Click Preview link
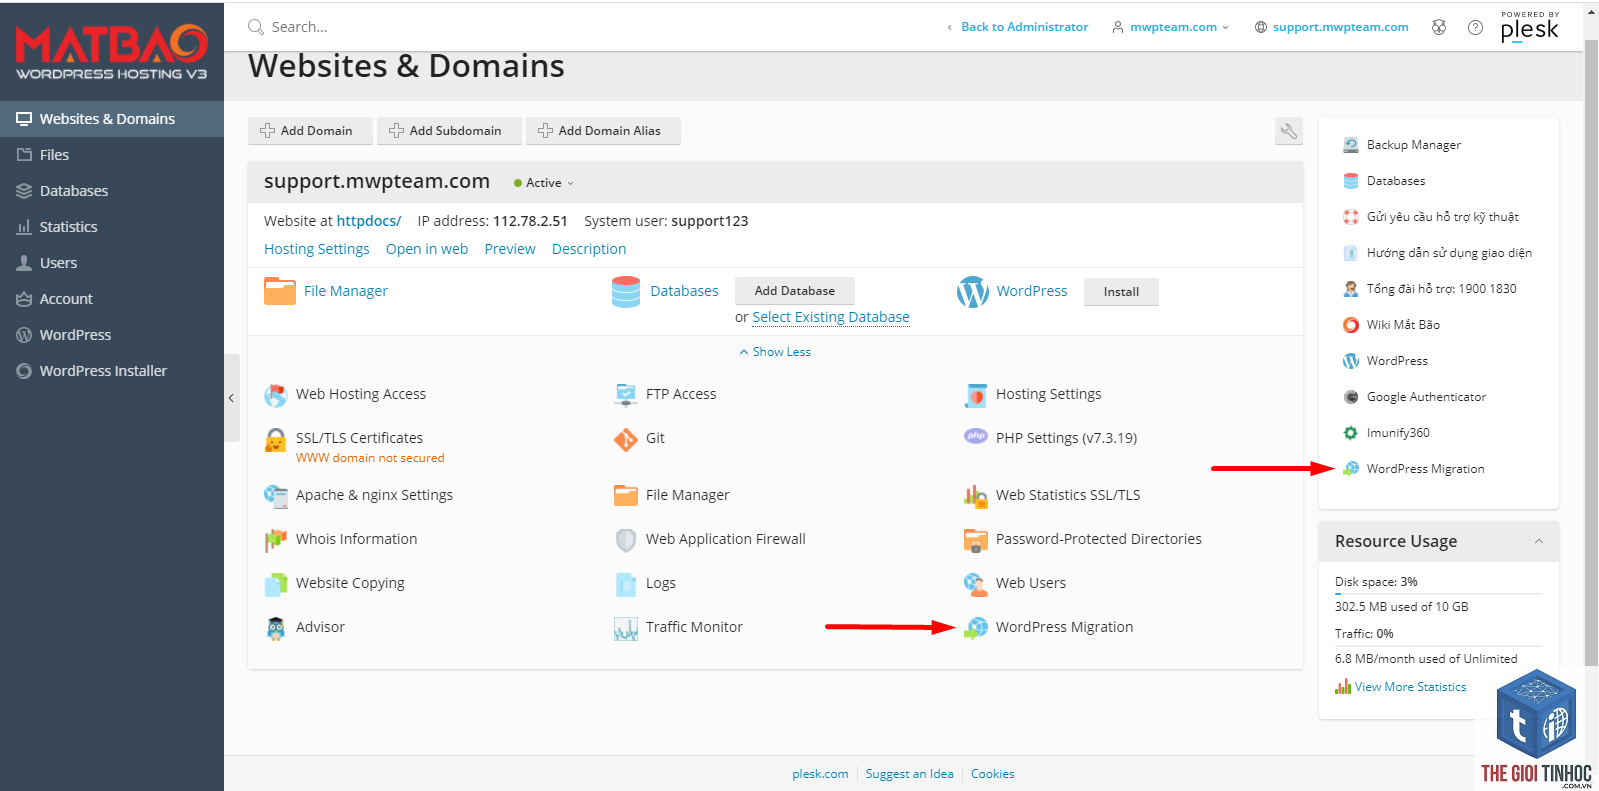Viewport: 1599px width, 791px height. pyautogui.click(x=510, y=249)
